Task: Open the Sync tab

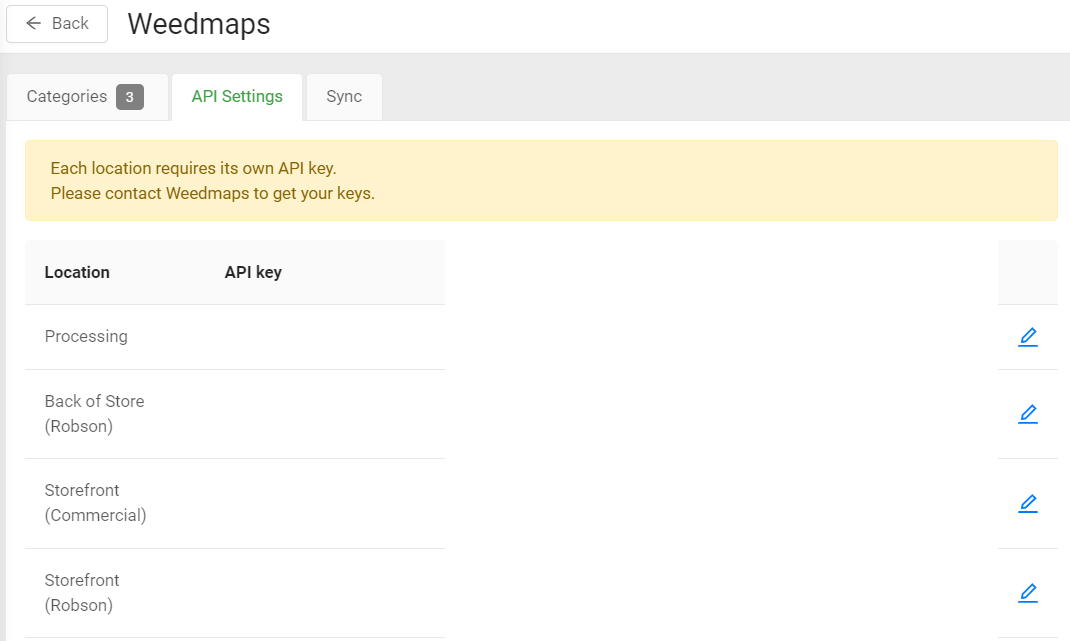Action: (344, 97)
